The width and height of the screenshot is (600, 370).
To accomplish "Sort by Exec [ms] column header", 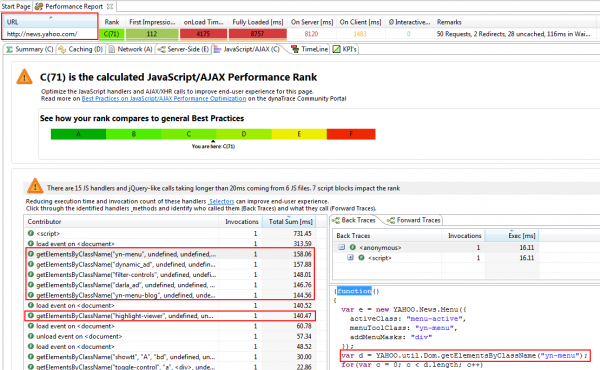I will [512, 236].
